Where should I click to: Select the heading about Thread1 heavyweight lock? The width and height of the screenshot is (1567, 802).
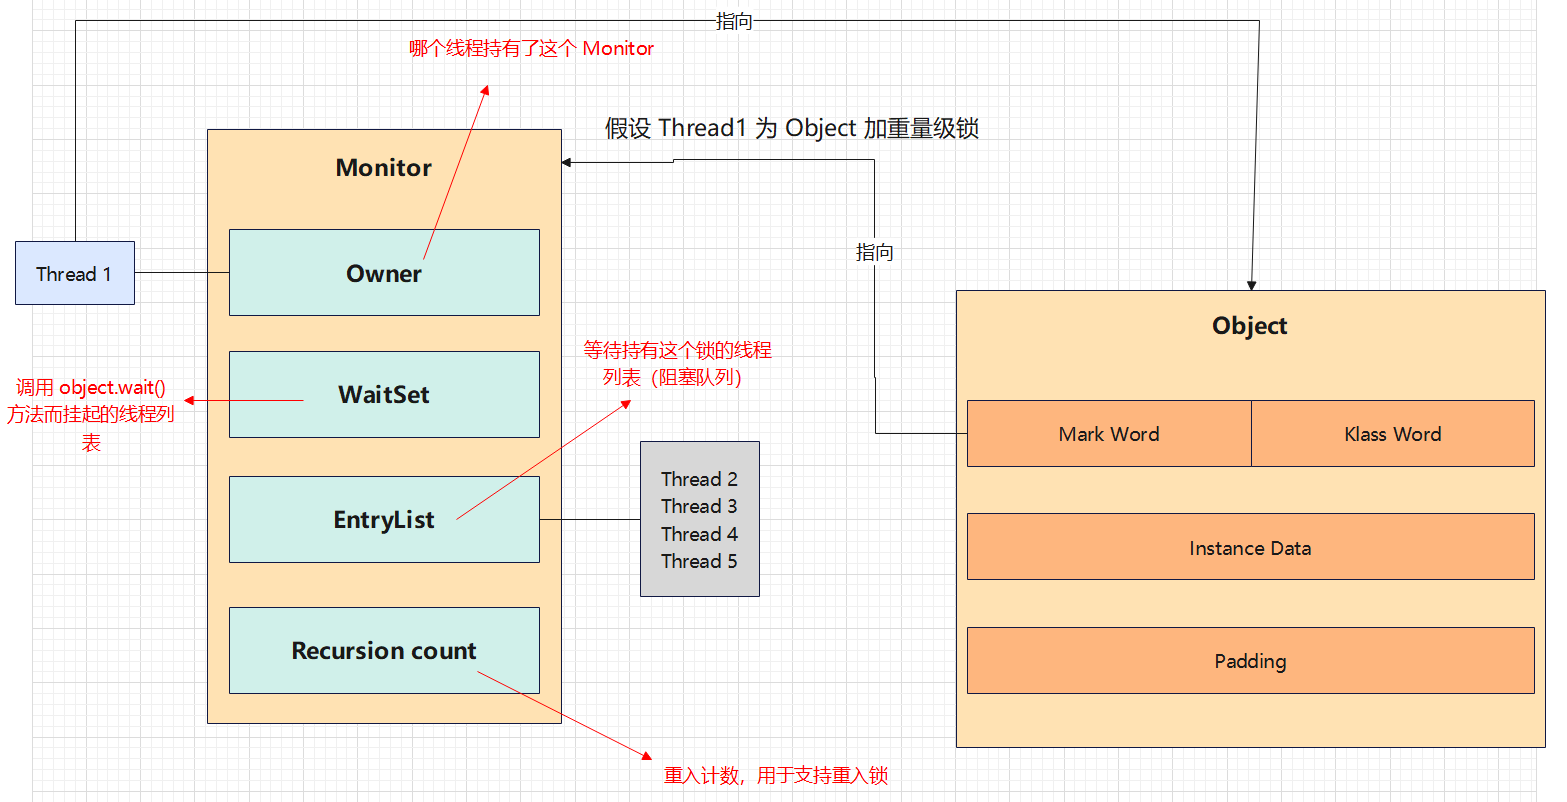[791, 129]
